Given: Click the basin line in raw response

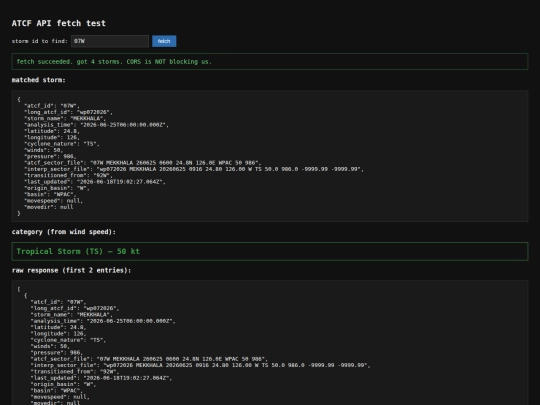Looking at the screenshot, I should tap(57, 391).
